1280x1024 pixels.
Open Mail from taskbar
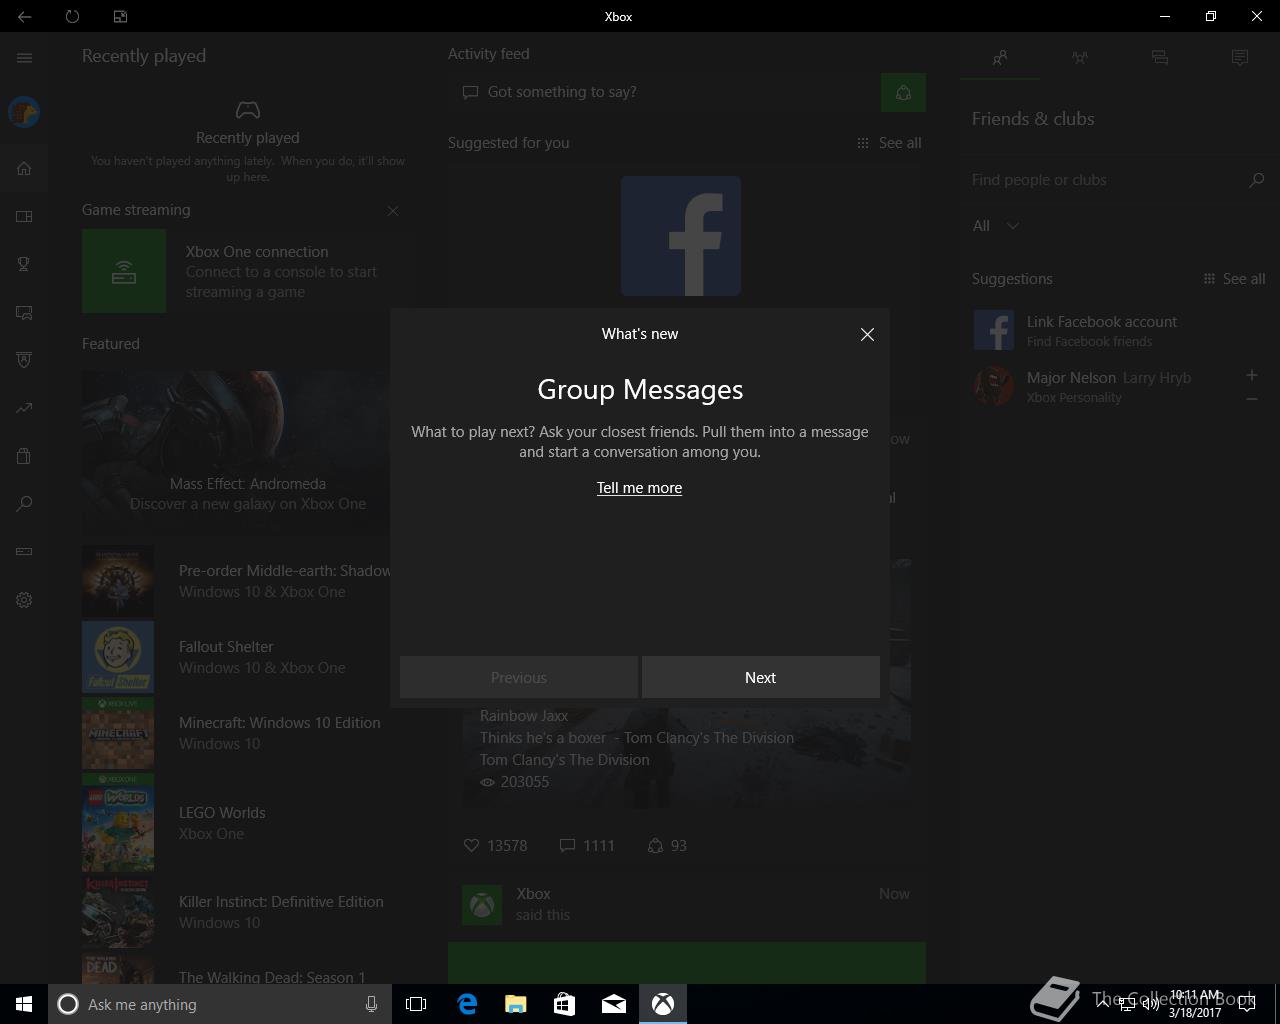click(x=614, y=1004)
